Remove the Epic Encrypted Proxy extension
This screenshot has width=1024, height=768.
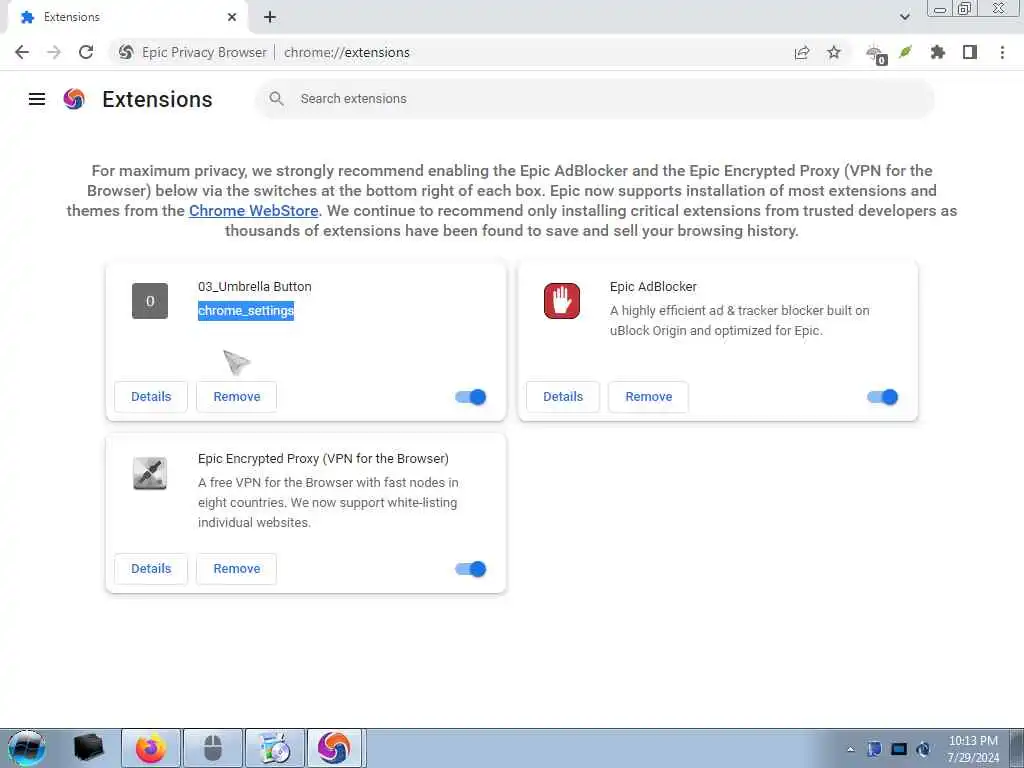click(236, 569)
